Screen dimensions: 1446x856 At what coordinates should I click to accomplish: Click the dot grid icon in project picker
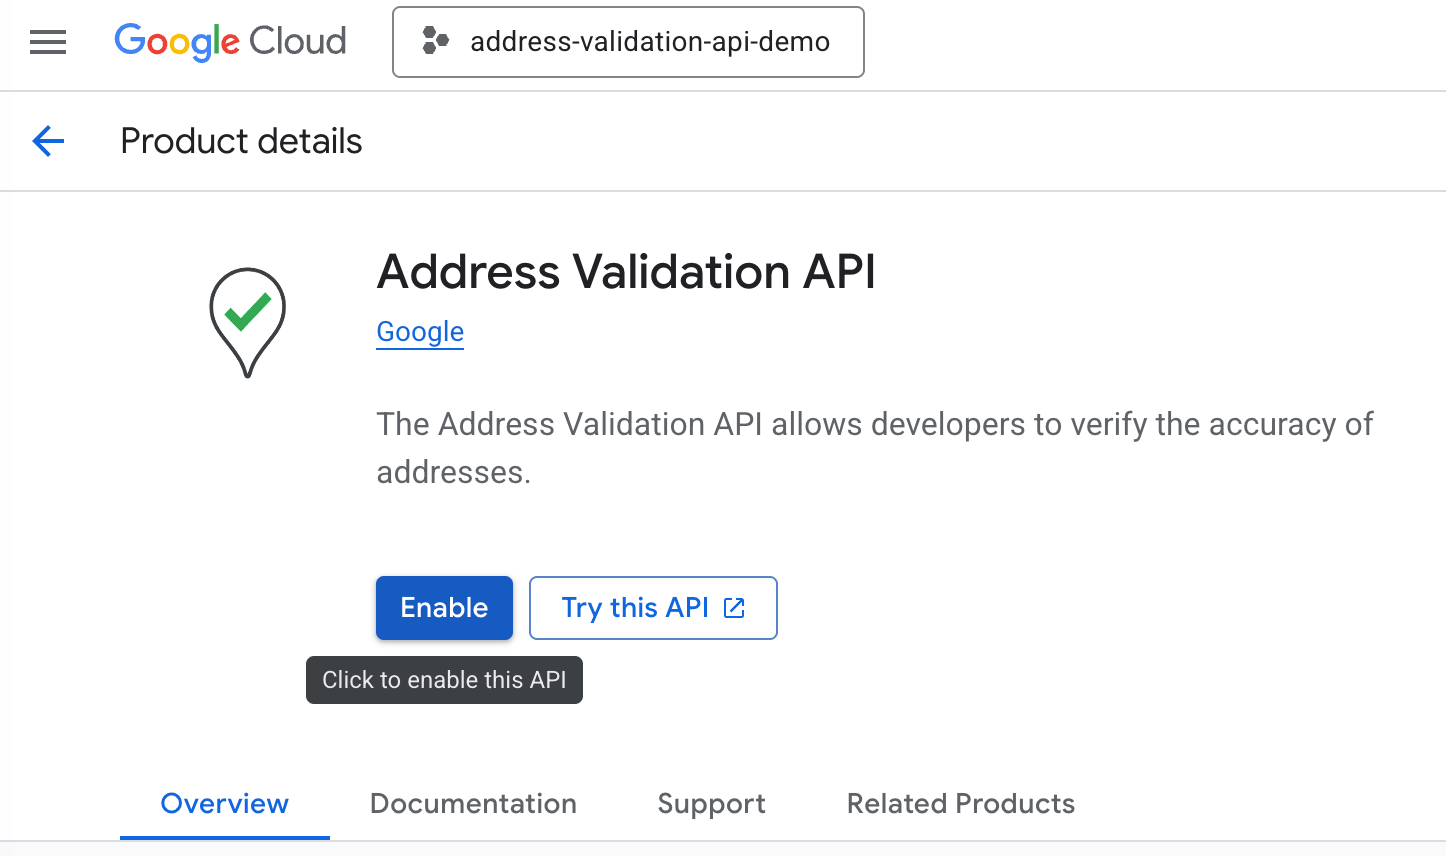coord(434,41)
